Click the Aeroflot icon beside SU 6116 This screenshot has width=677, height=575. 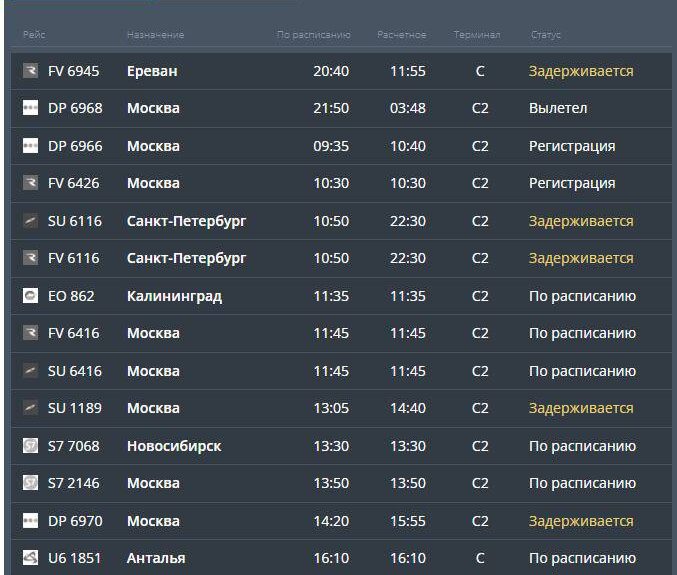(x=30, y=221)
